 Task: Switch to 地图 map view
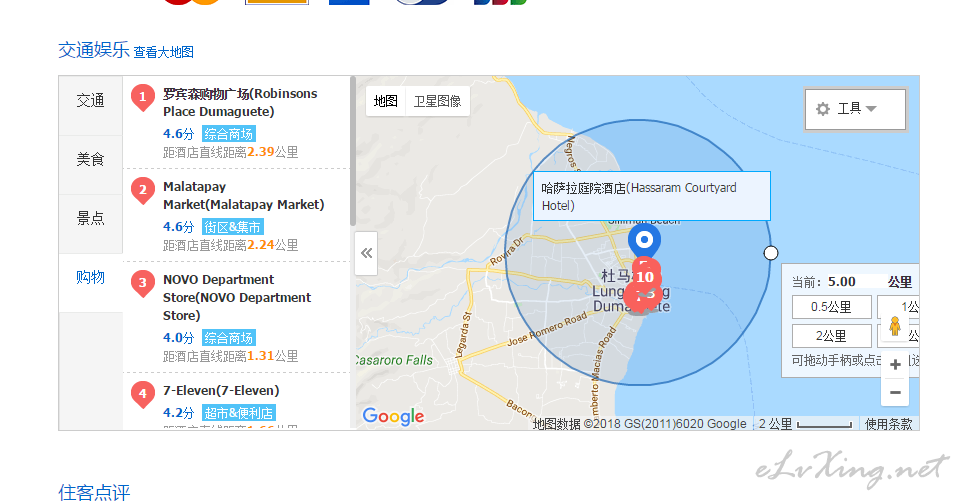(x=386, y=101)
